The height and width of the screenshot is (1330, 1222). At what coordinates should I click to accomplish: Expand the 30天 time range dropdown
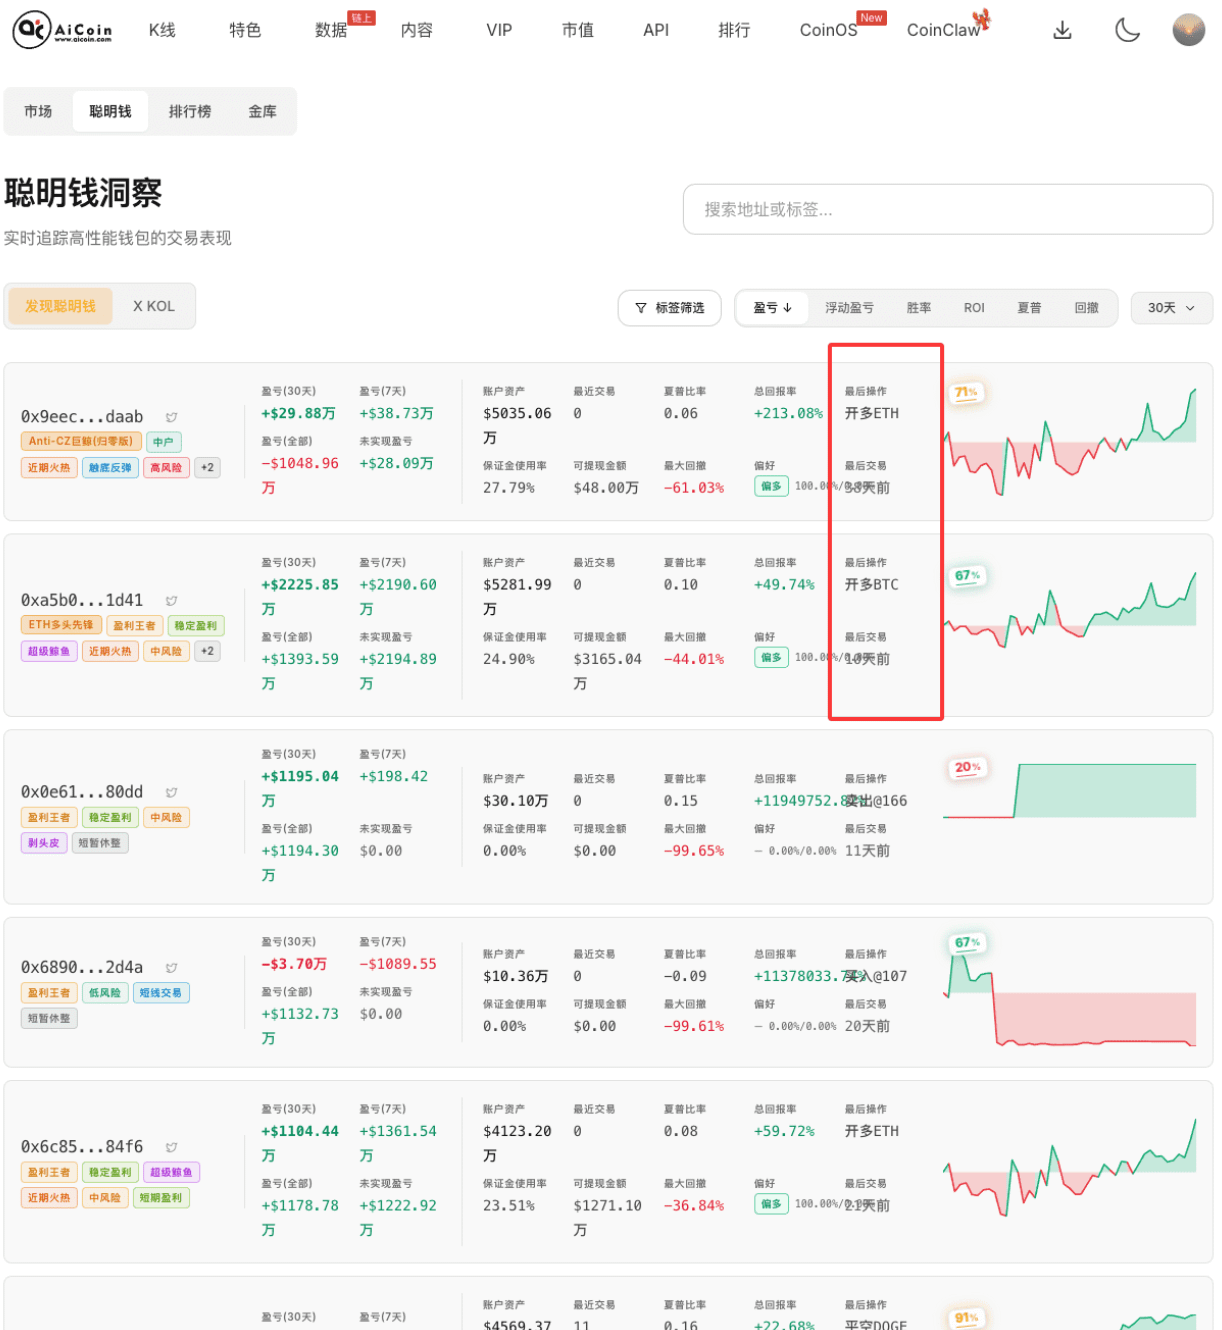1171,308
